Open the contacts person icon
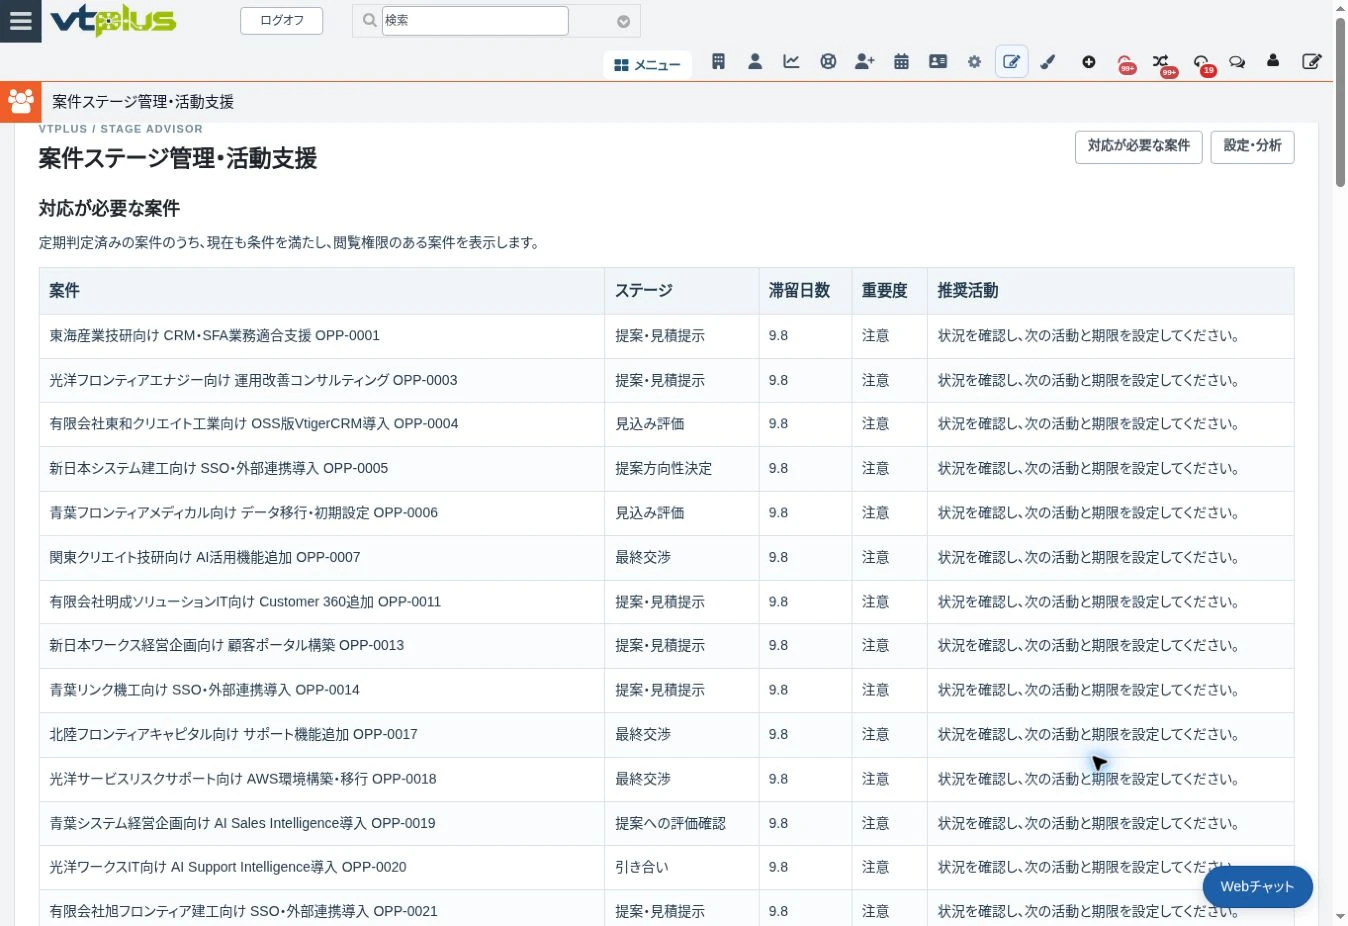Image resolution: width=1348 pixels, height=926 pixels. click(x=755, y=62)
